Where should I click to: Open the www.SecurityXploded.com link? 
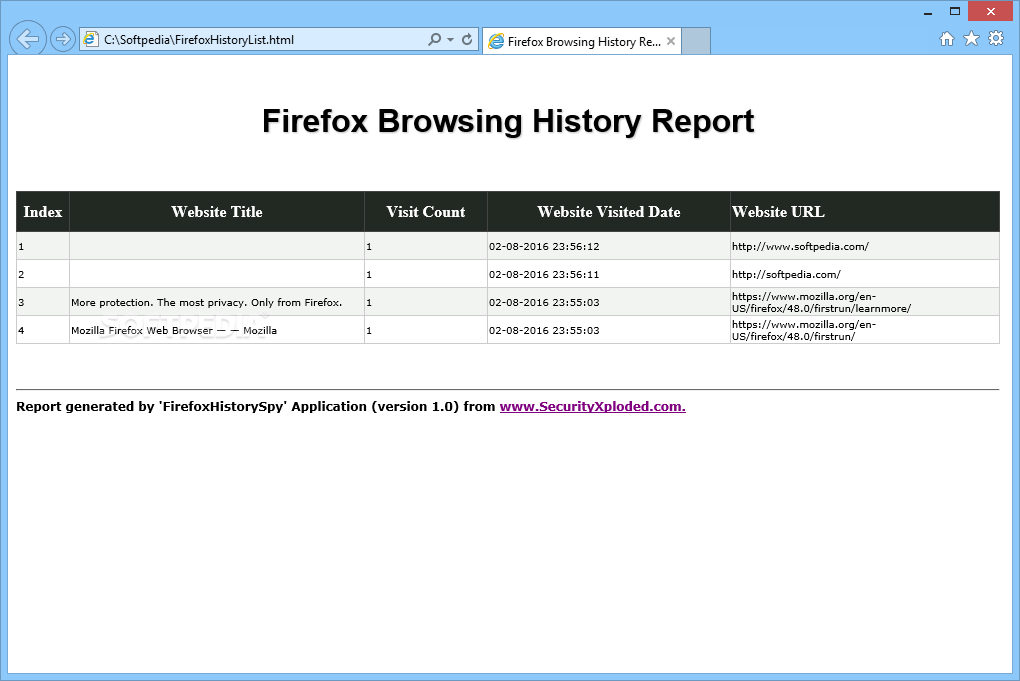pos(593,407)
